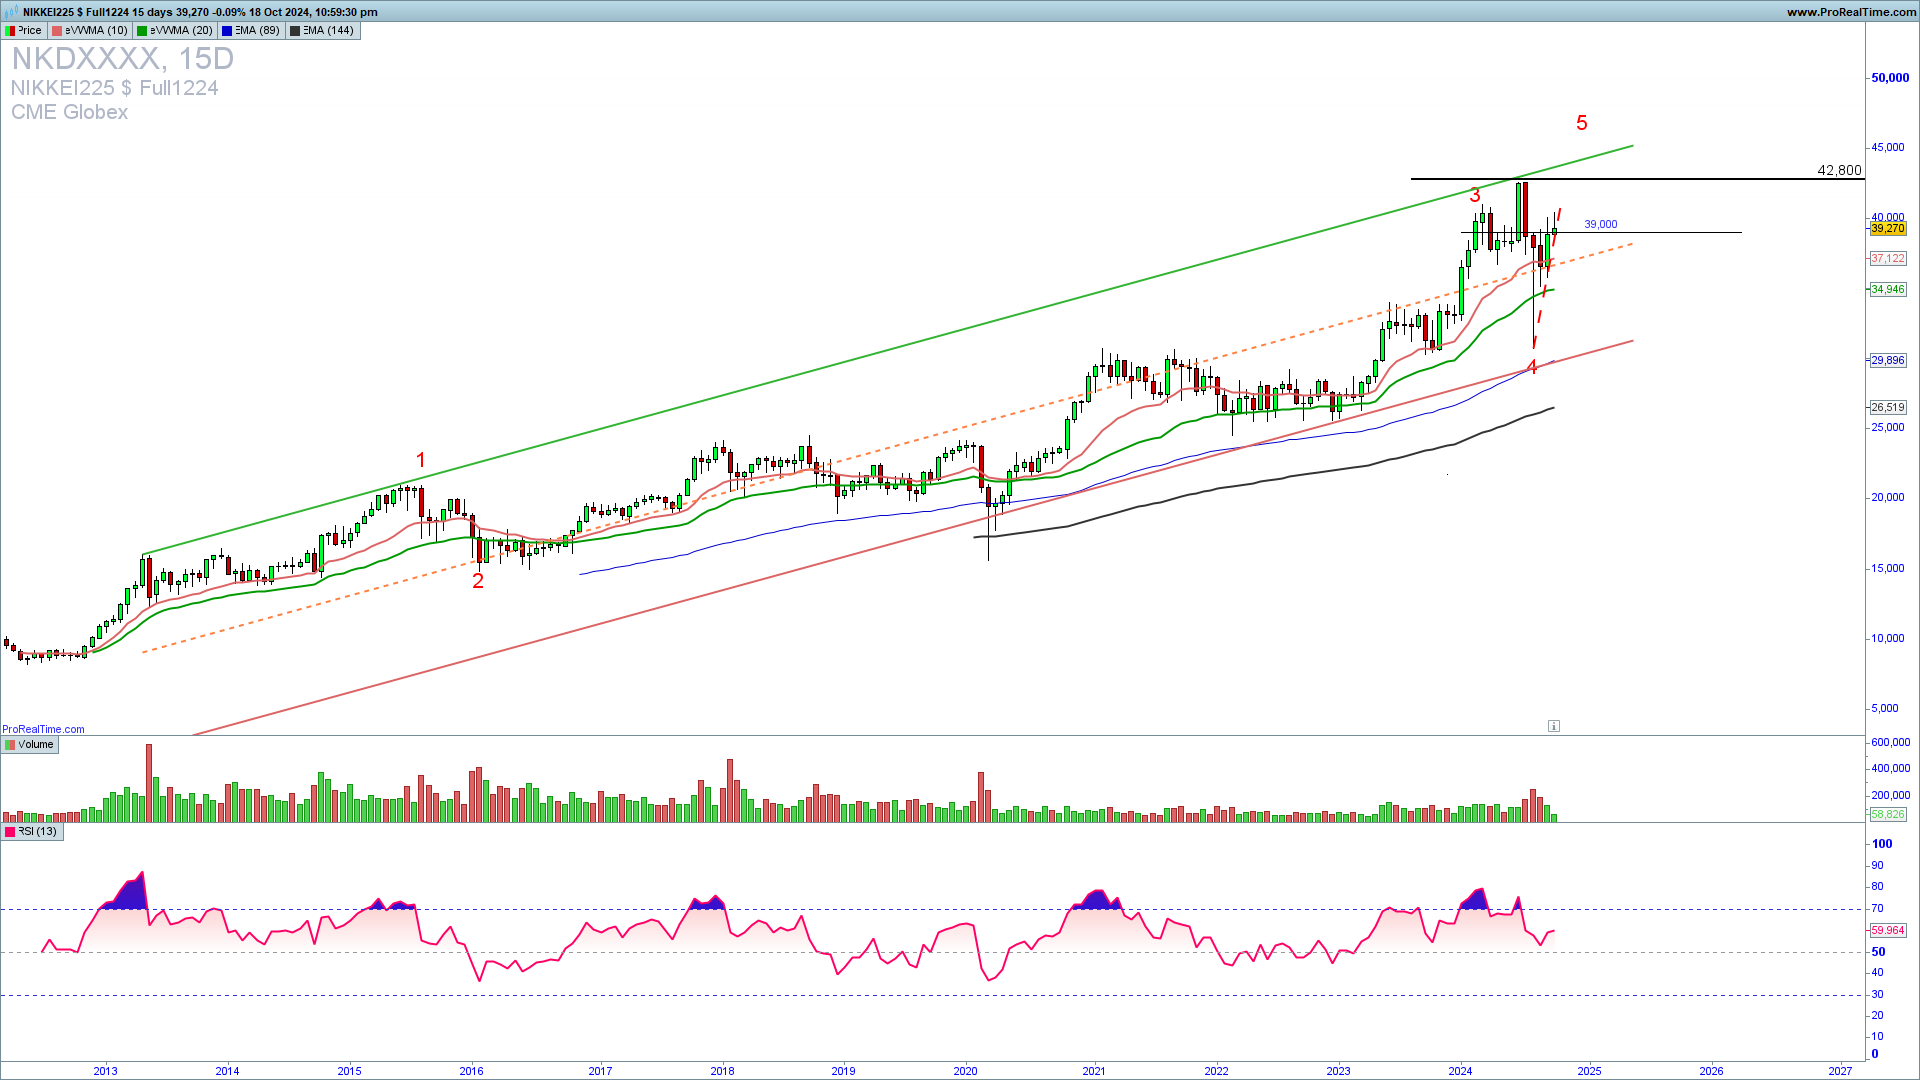Click the 29,896 EMA price tag

(1888, 360)
